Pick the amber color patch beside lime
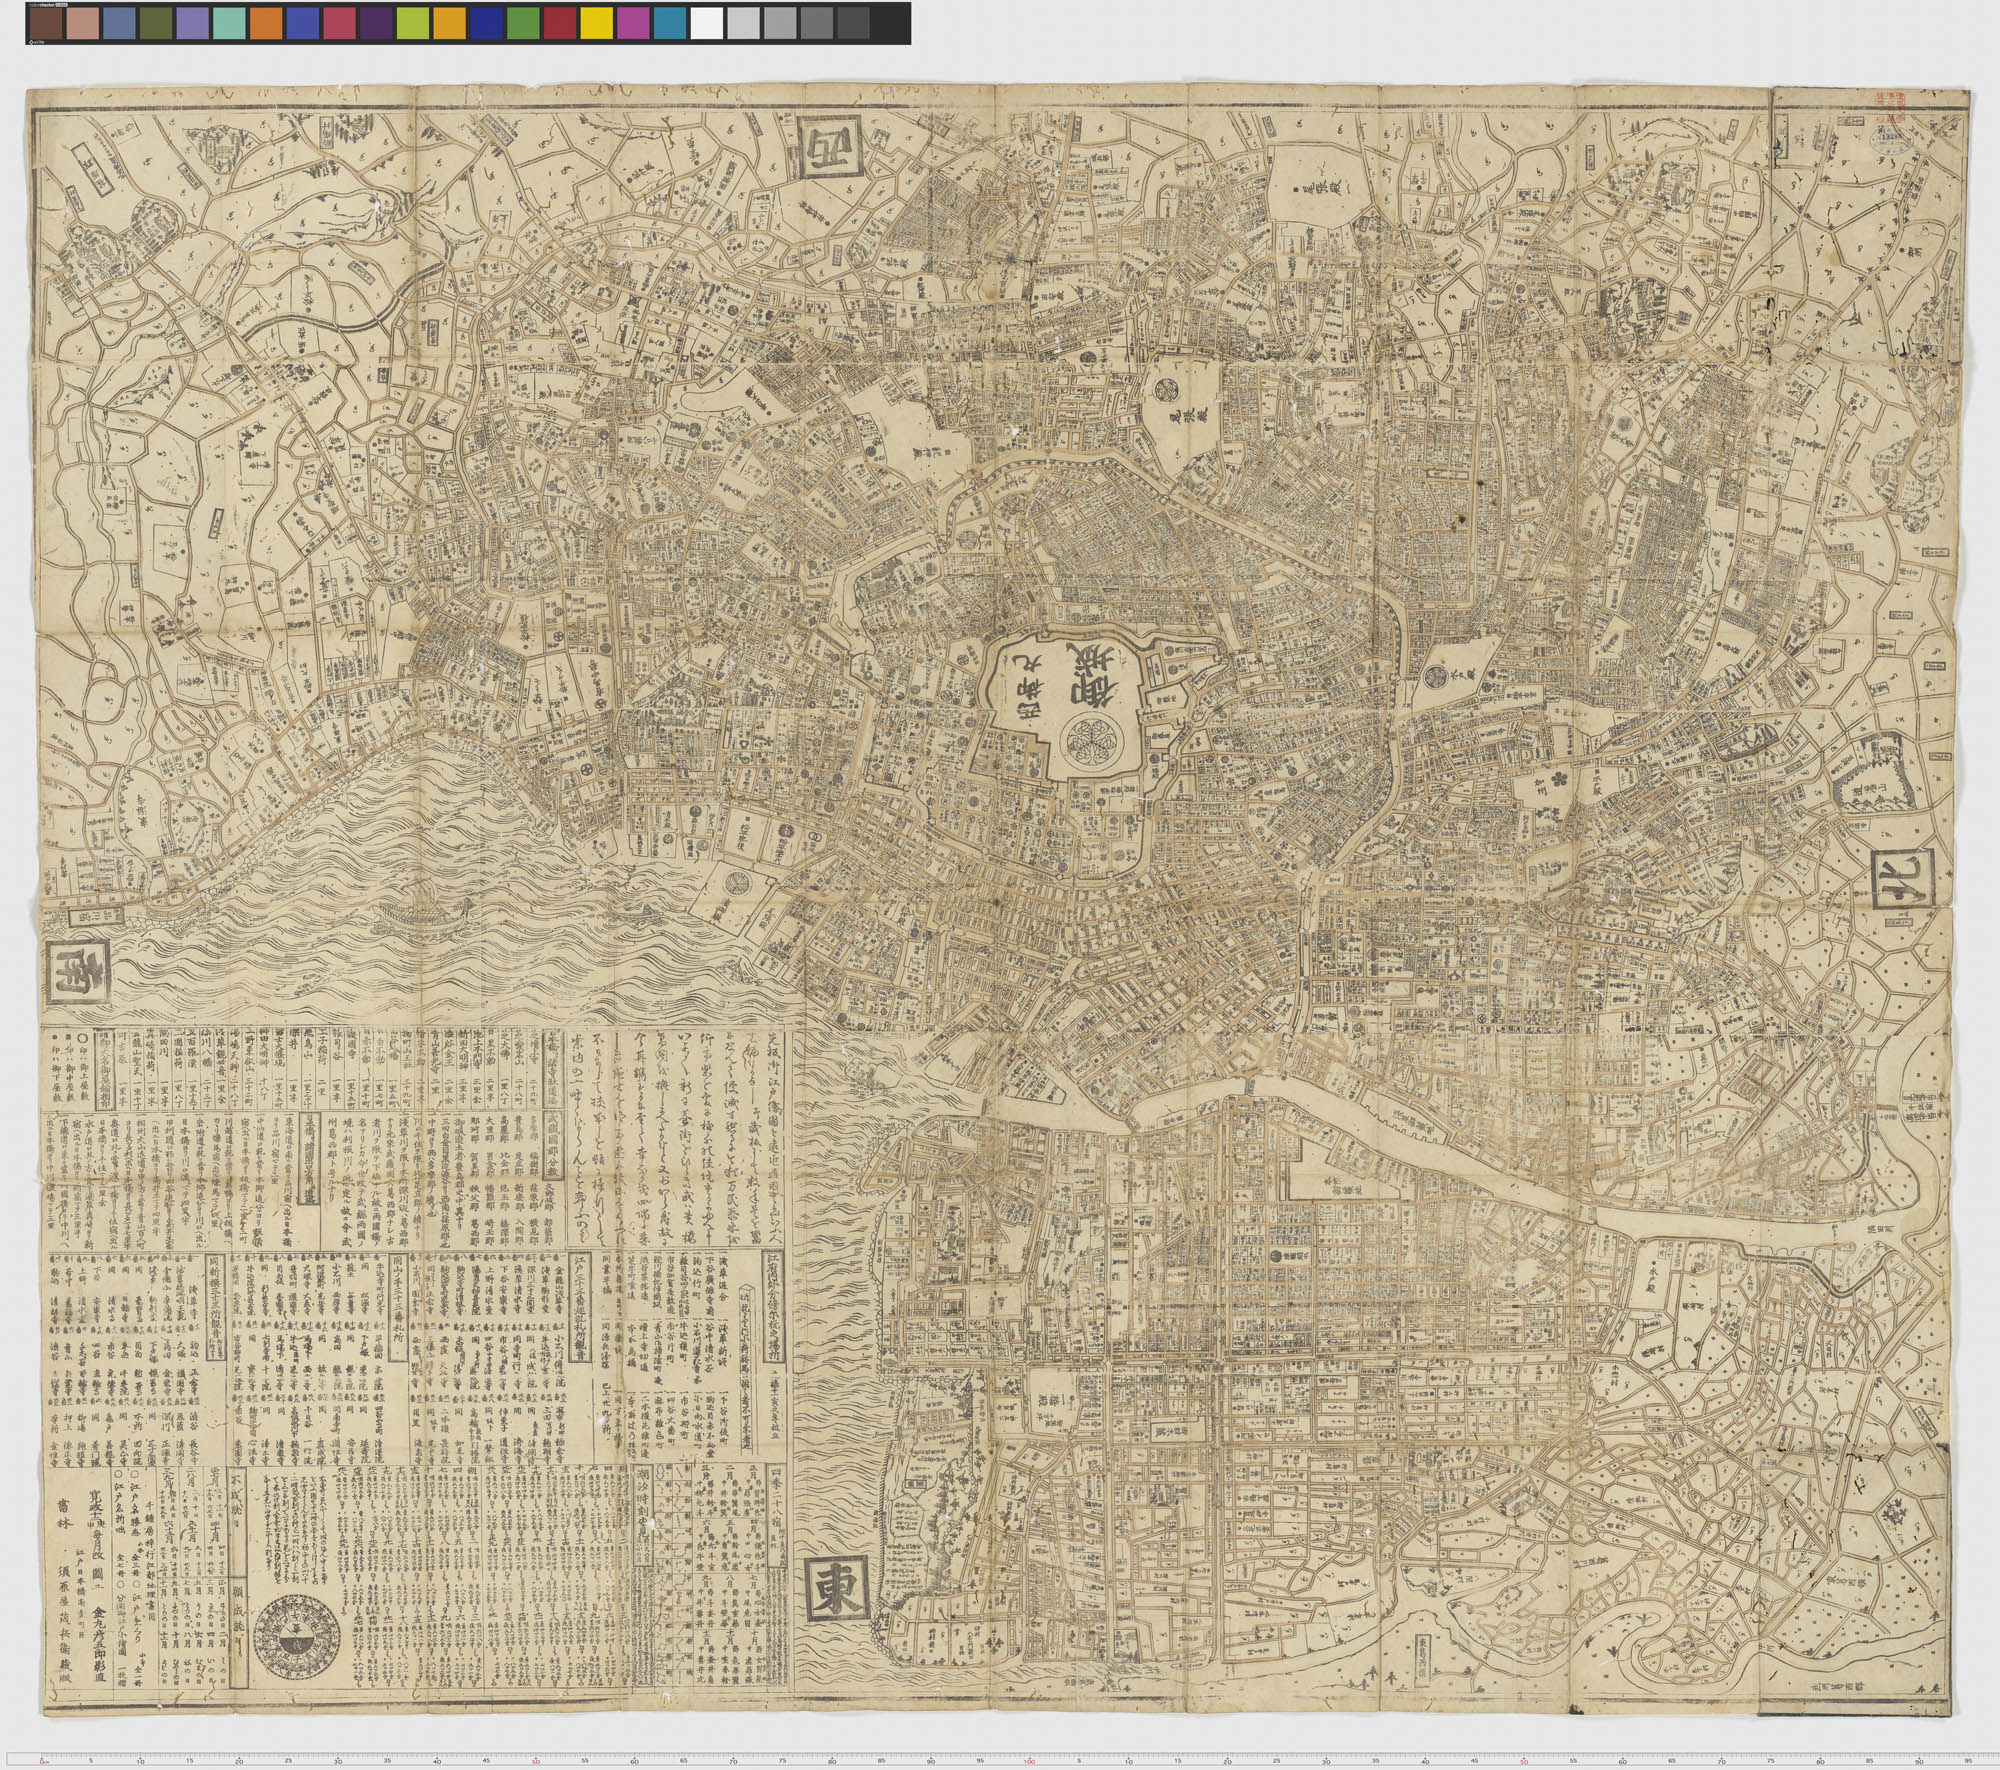This screenshot has width=2000, height=1770. coord(451,24)
